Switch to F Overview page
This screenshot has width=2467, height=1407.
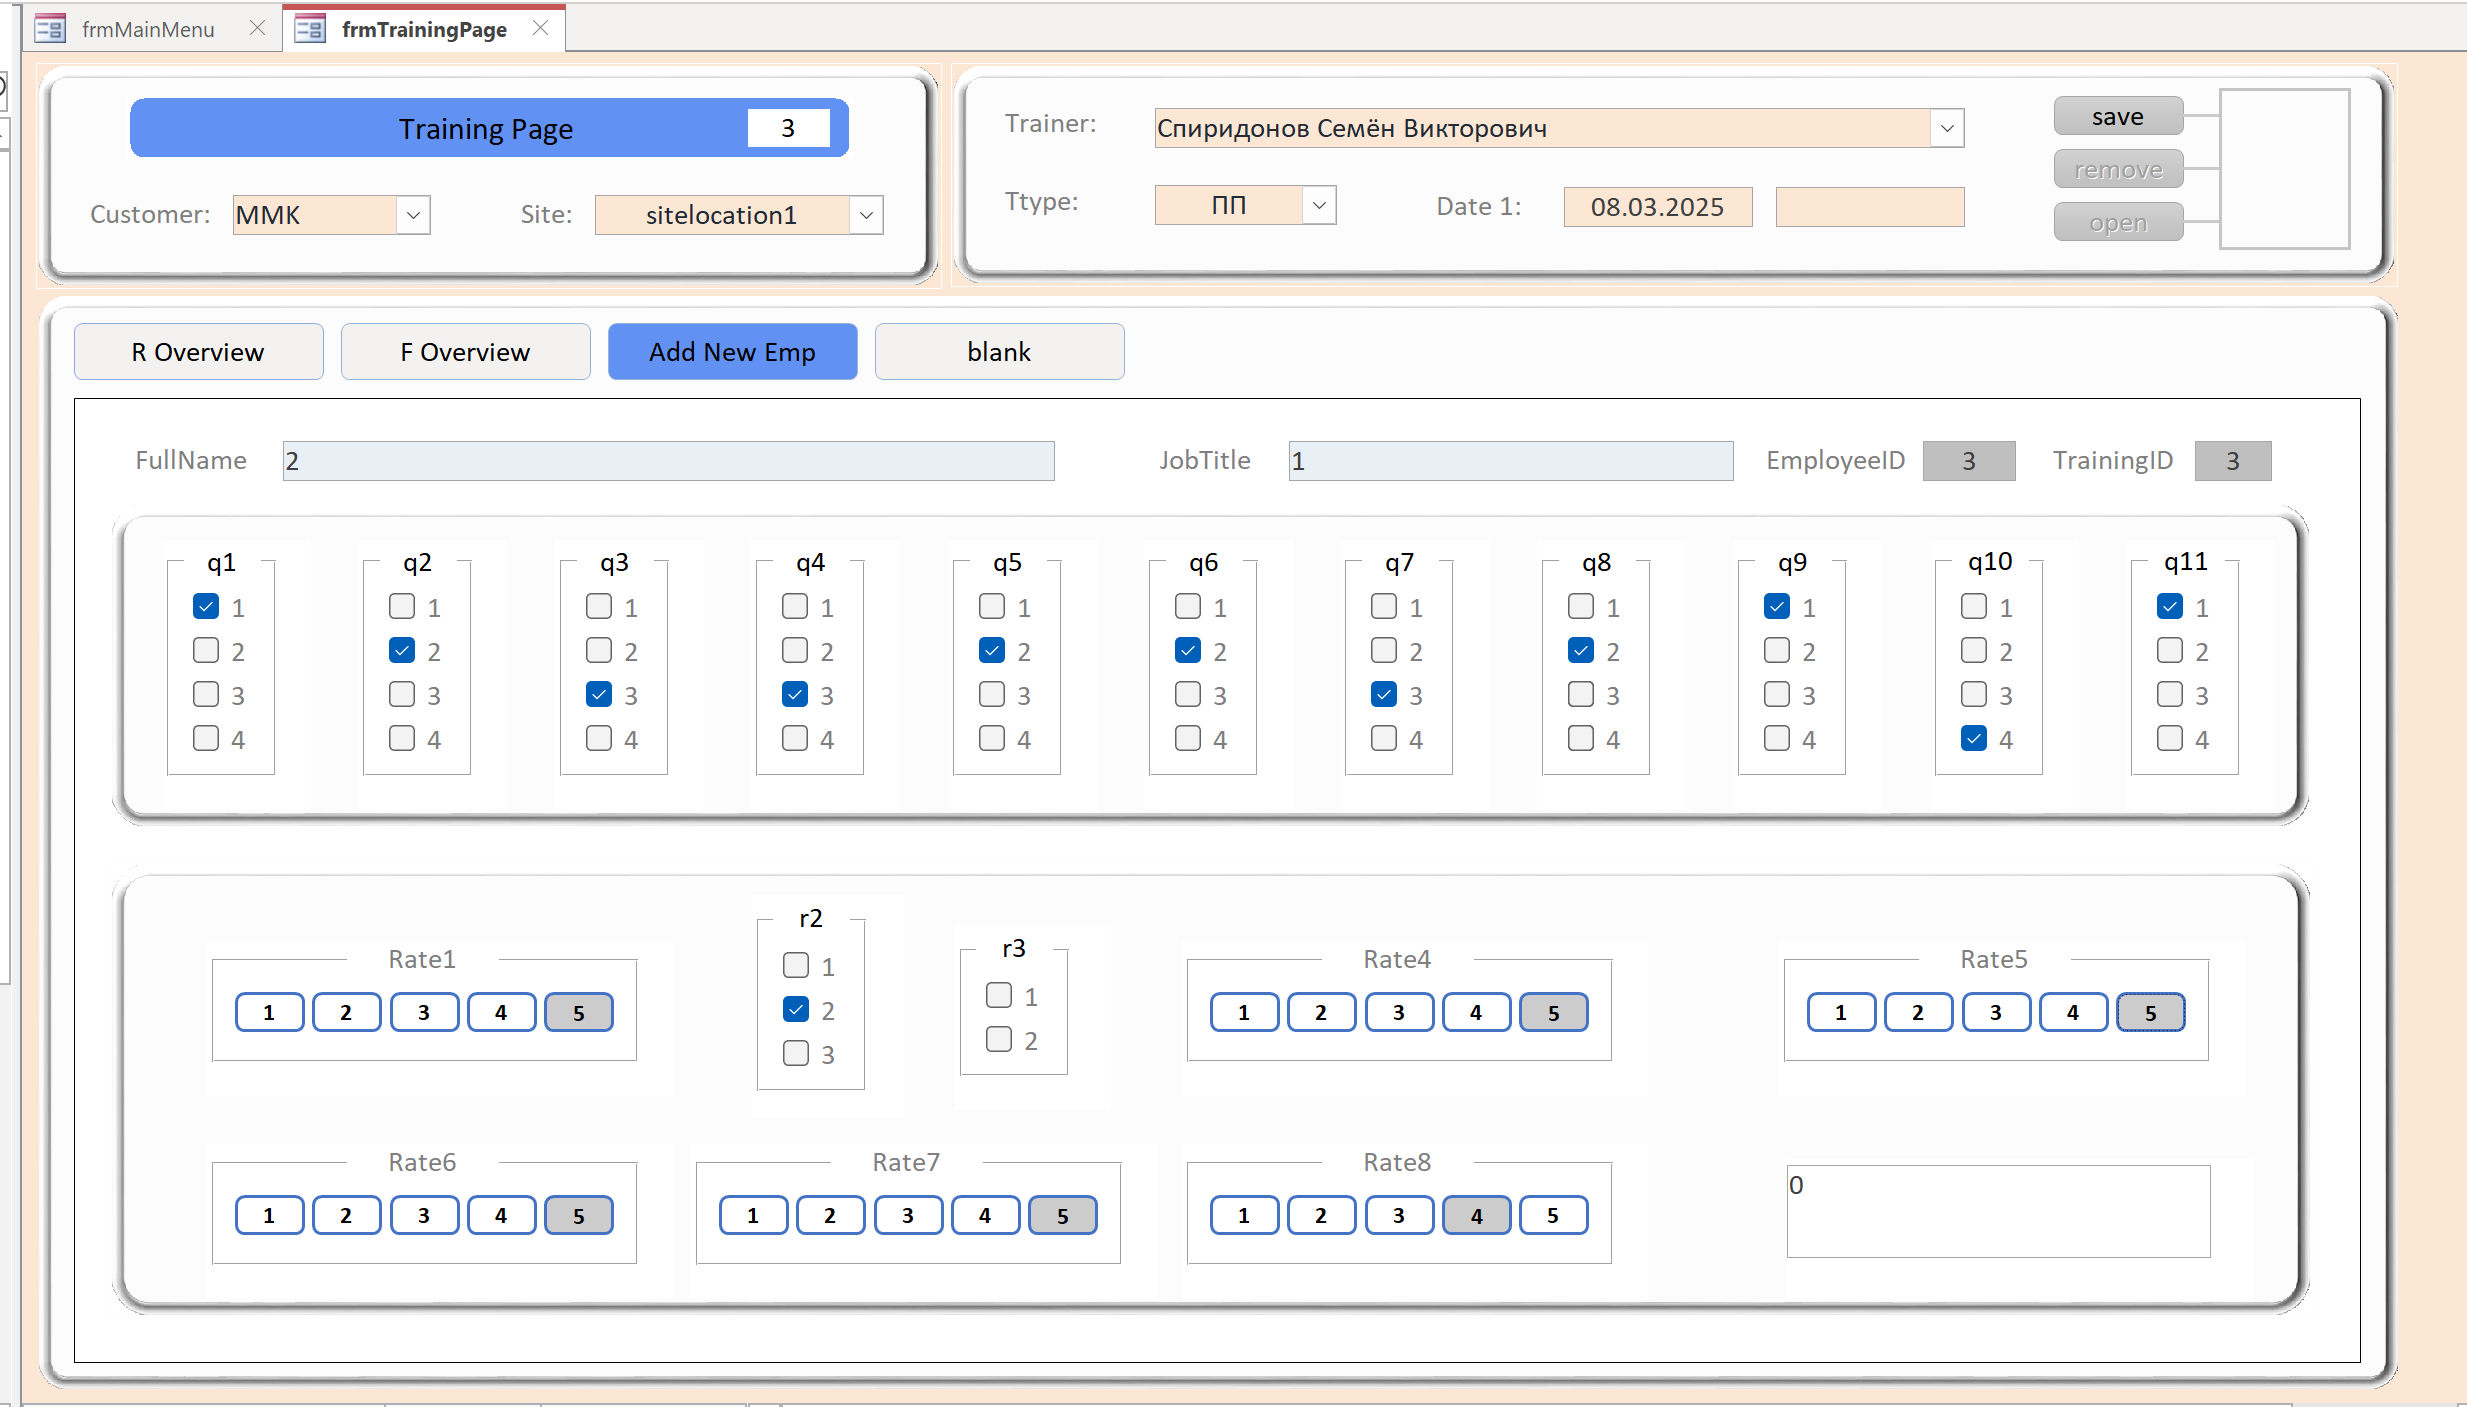(465, 352)
